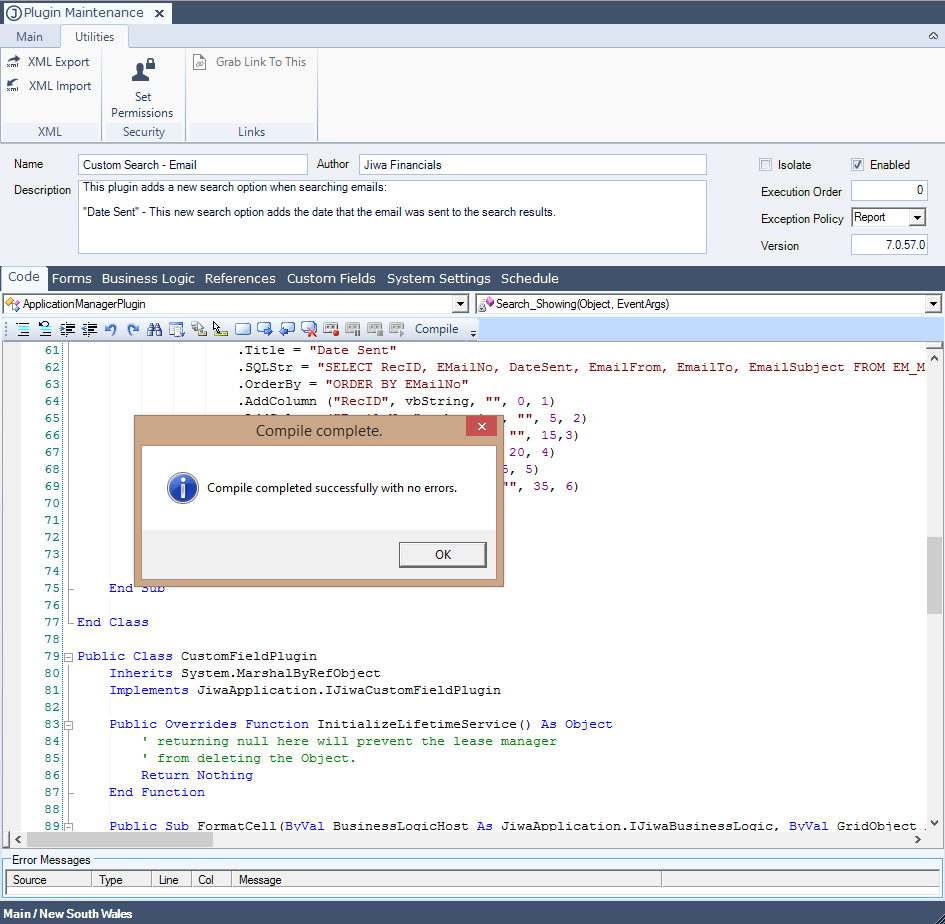Viewport: 945px width, 924px height.
Task: Switch to the Main ribbon tab
Action: tap(30, 37)
